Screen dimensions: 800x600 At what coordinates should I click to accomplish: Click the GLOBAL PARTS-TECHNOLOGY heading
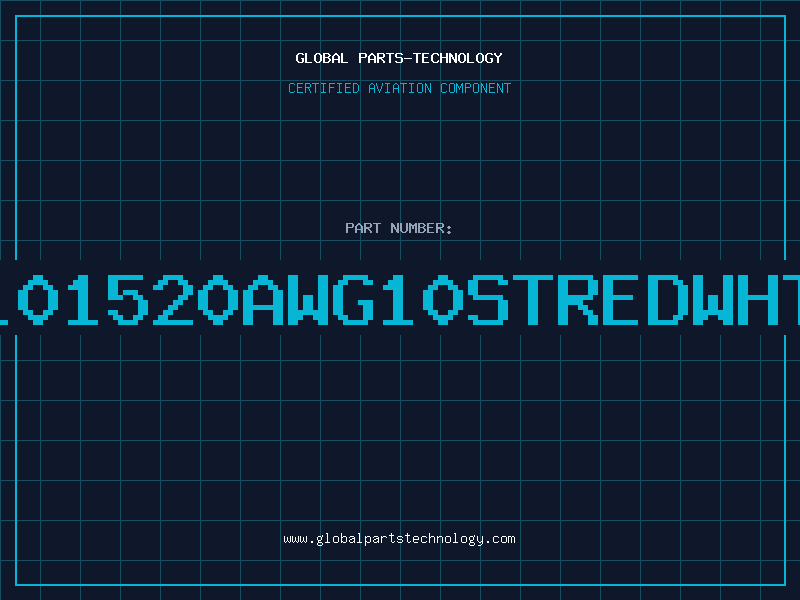[x=399, y=58]
